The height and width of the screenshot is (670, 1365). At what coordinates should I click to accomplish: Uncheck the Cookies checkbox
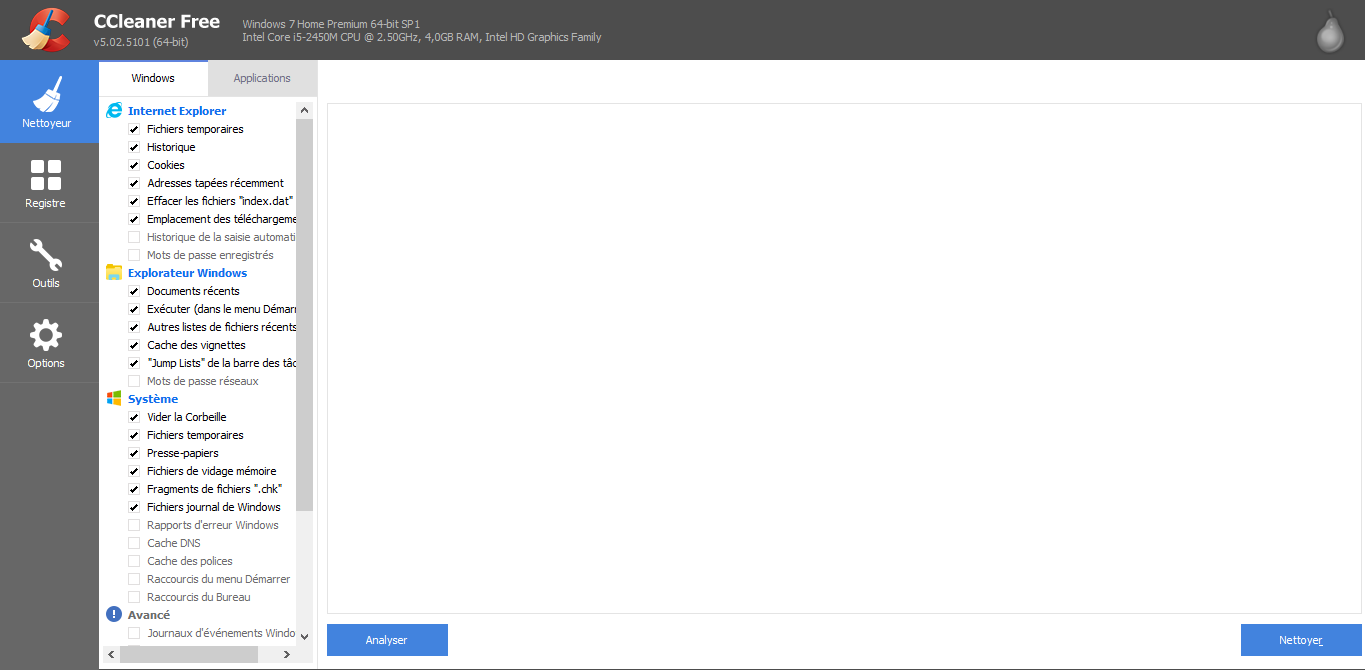[134, 165]
